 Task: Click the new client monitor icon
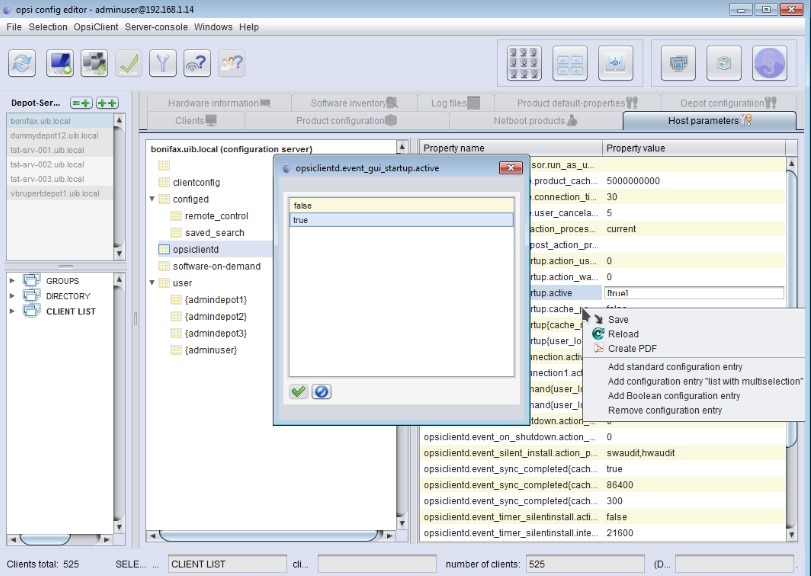click(x=60, y=63)
